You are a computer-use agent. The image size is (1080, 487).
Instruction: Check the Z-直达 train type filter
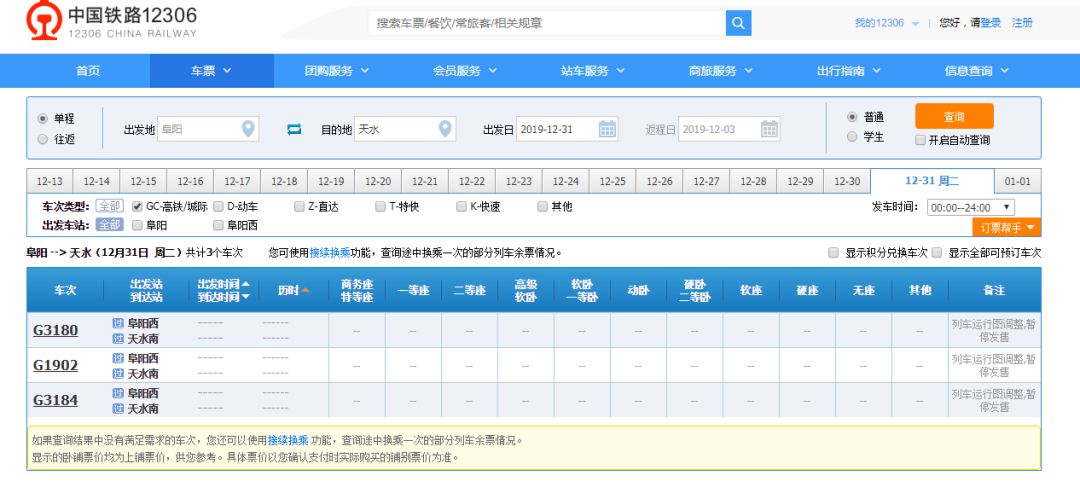299,206
